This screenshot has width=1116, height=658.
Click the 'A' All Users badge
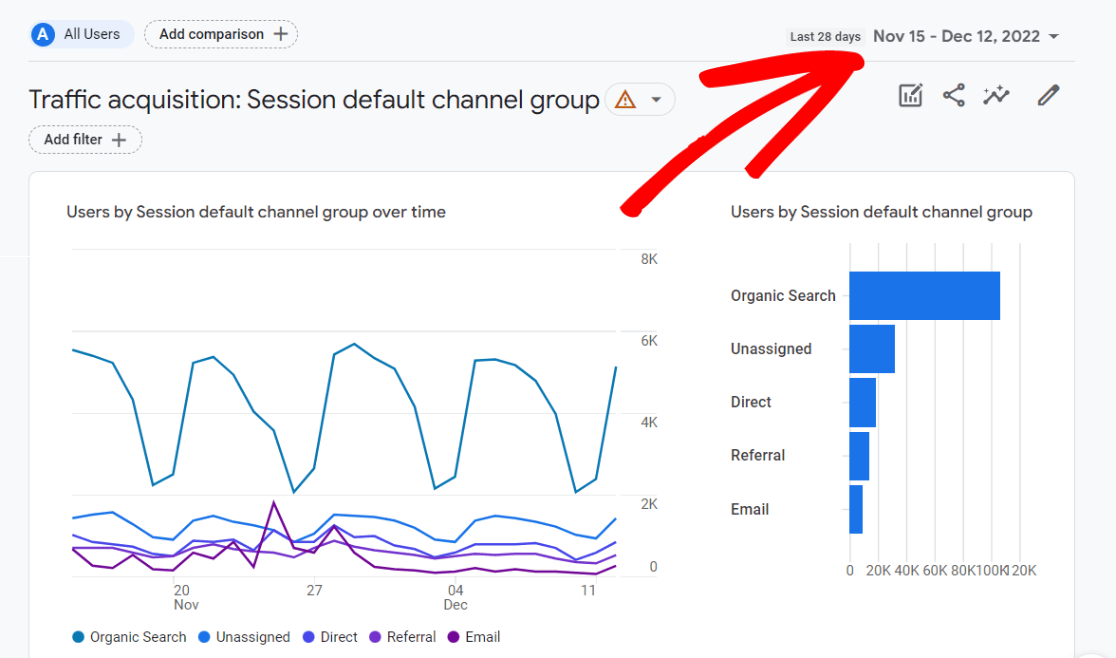click(42, 34)
